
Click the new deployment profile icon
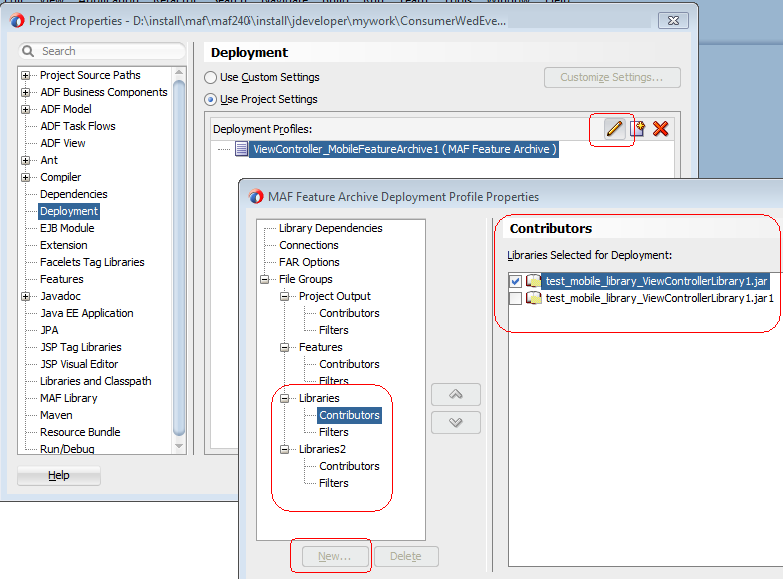coord(637,129)
